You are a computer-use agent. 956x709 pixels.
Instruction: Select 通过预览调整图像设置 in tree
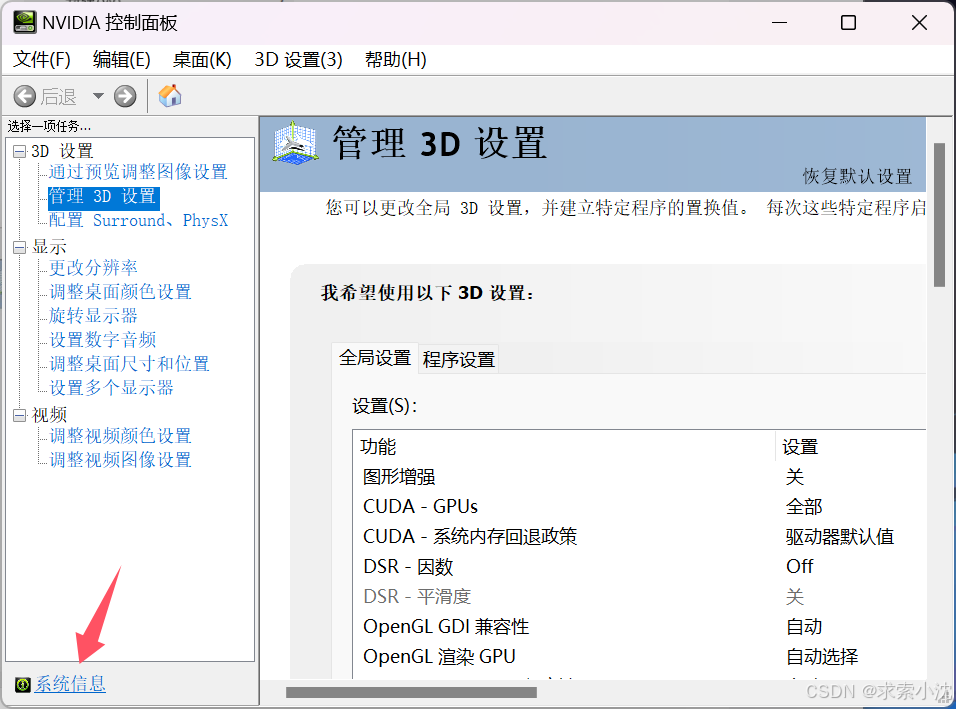(138, 172)
